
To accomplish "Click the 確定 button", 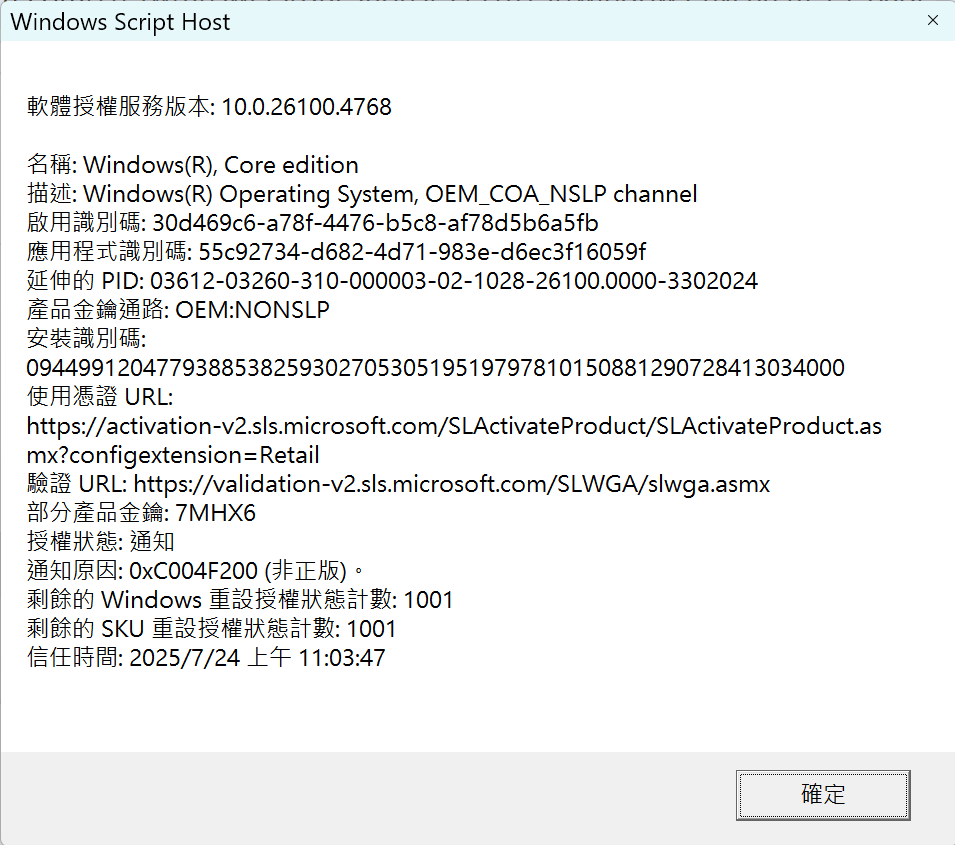I will click(823, 794).
